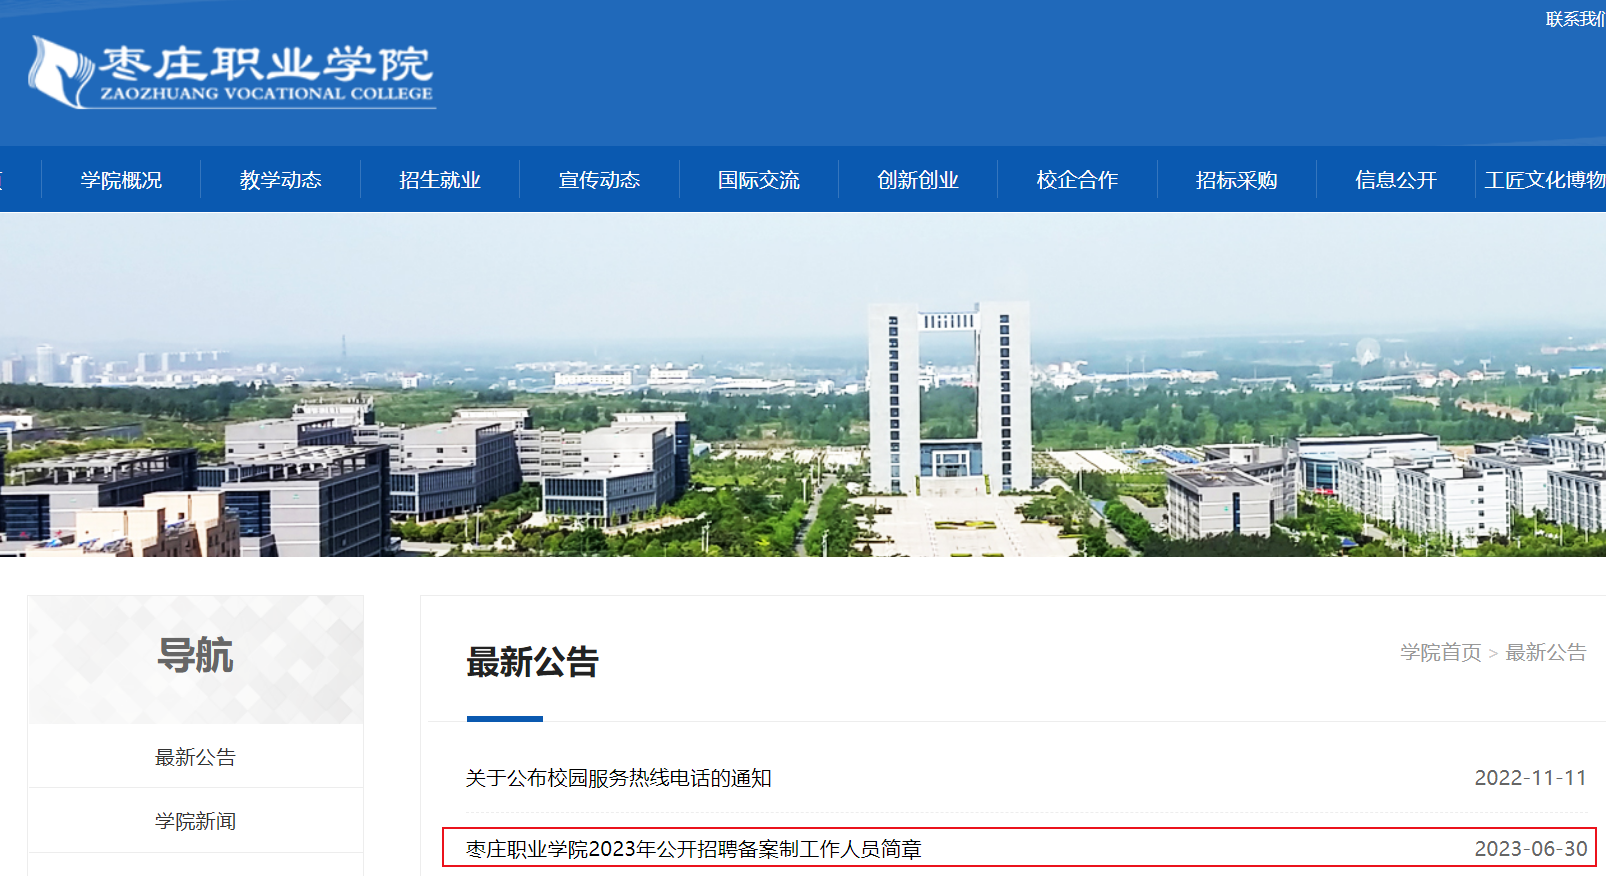Click the 最新公告 page heading
Screen dimensions: 1606x876
pos(532,662)
